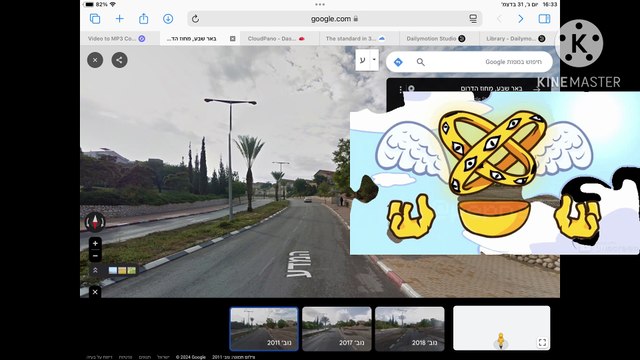Tap the battery 82% status indicator
This screenshot has height=360, width=640.
[96, 4]
